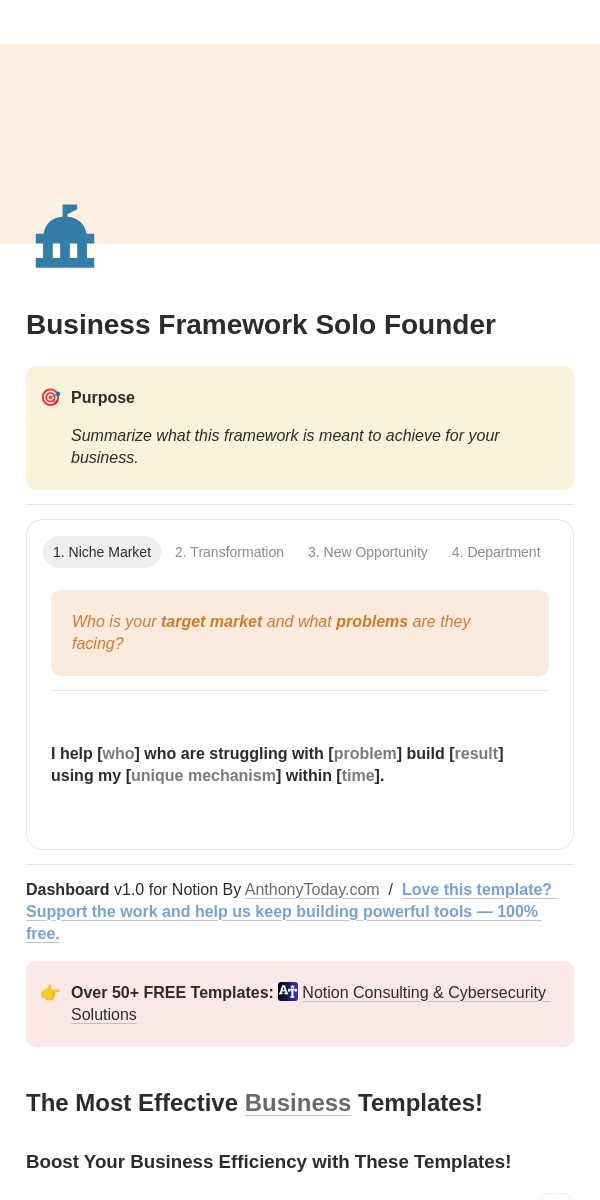
Task: Click the blue government building page icon
Action: 65,236
